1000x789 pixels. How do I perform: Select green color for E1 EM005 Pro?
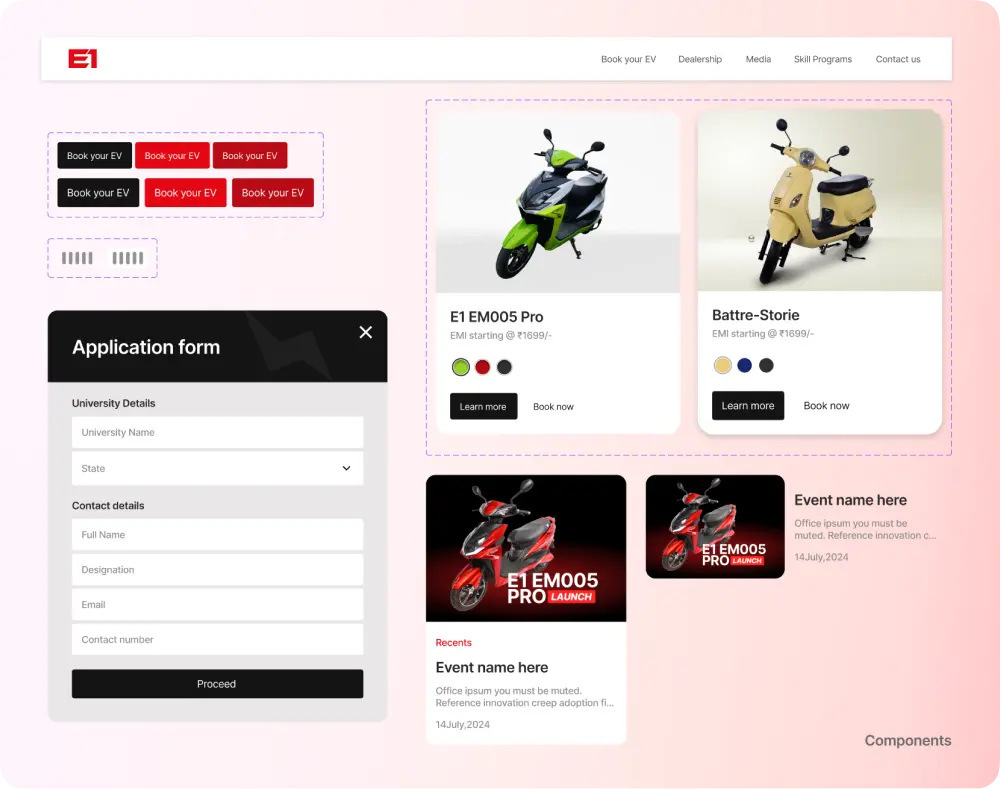(x=460, y=367)
